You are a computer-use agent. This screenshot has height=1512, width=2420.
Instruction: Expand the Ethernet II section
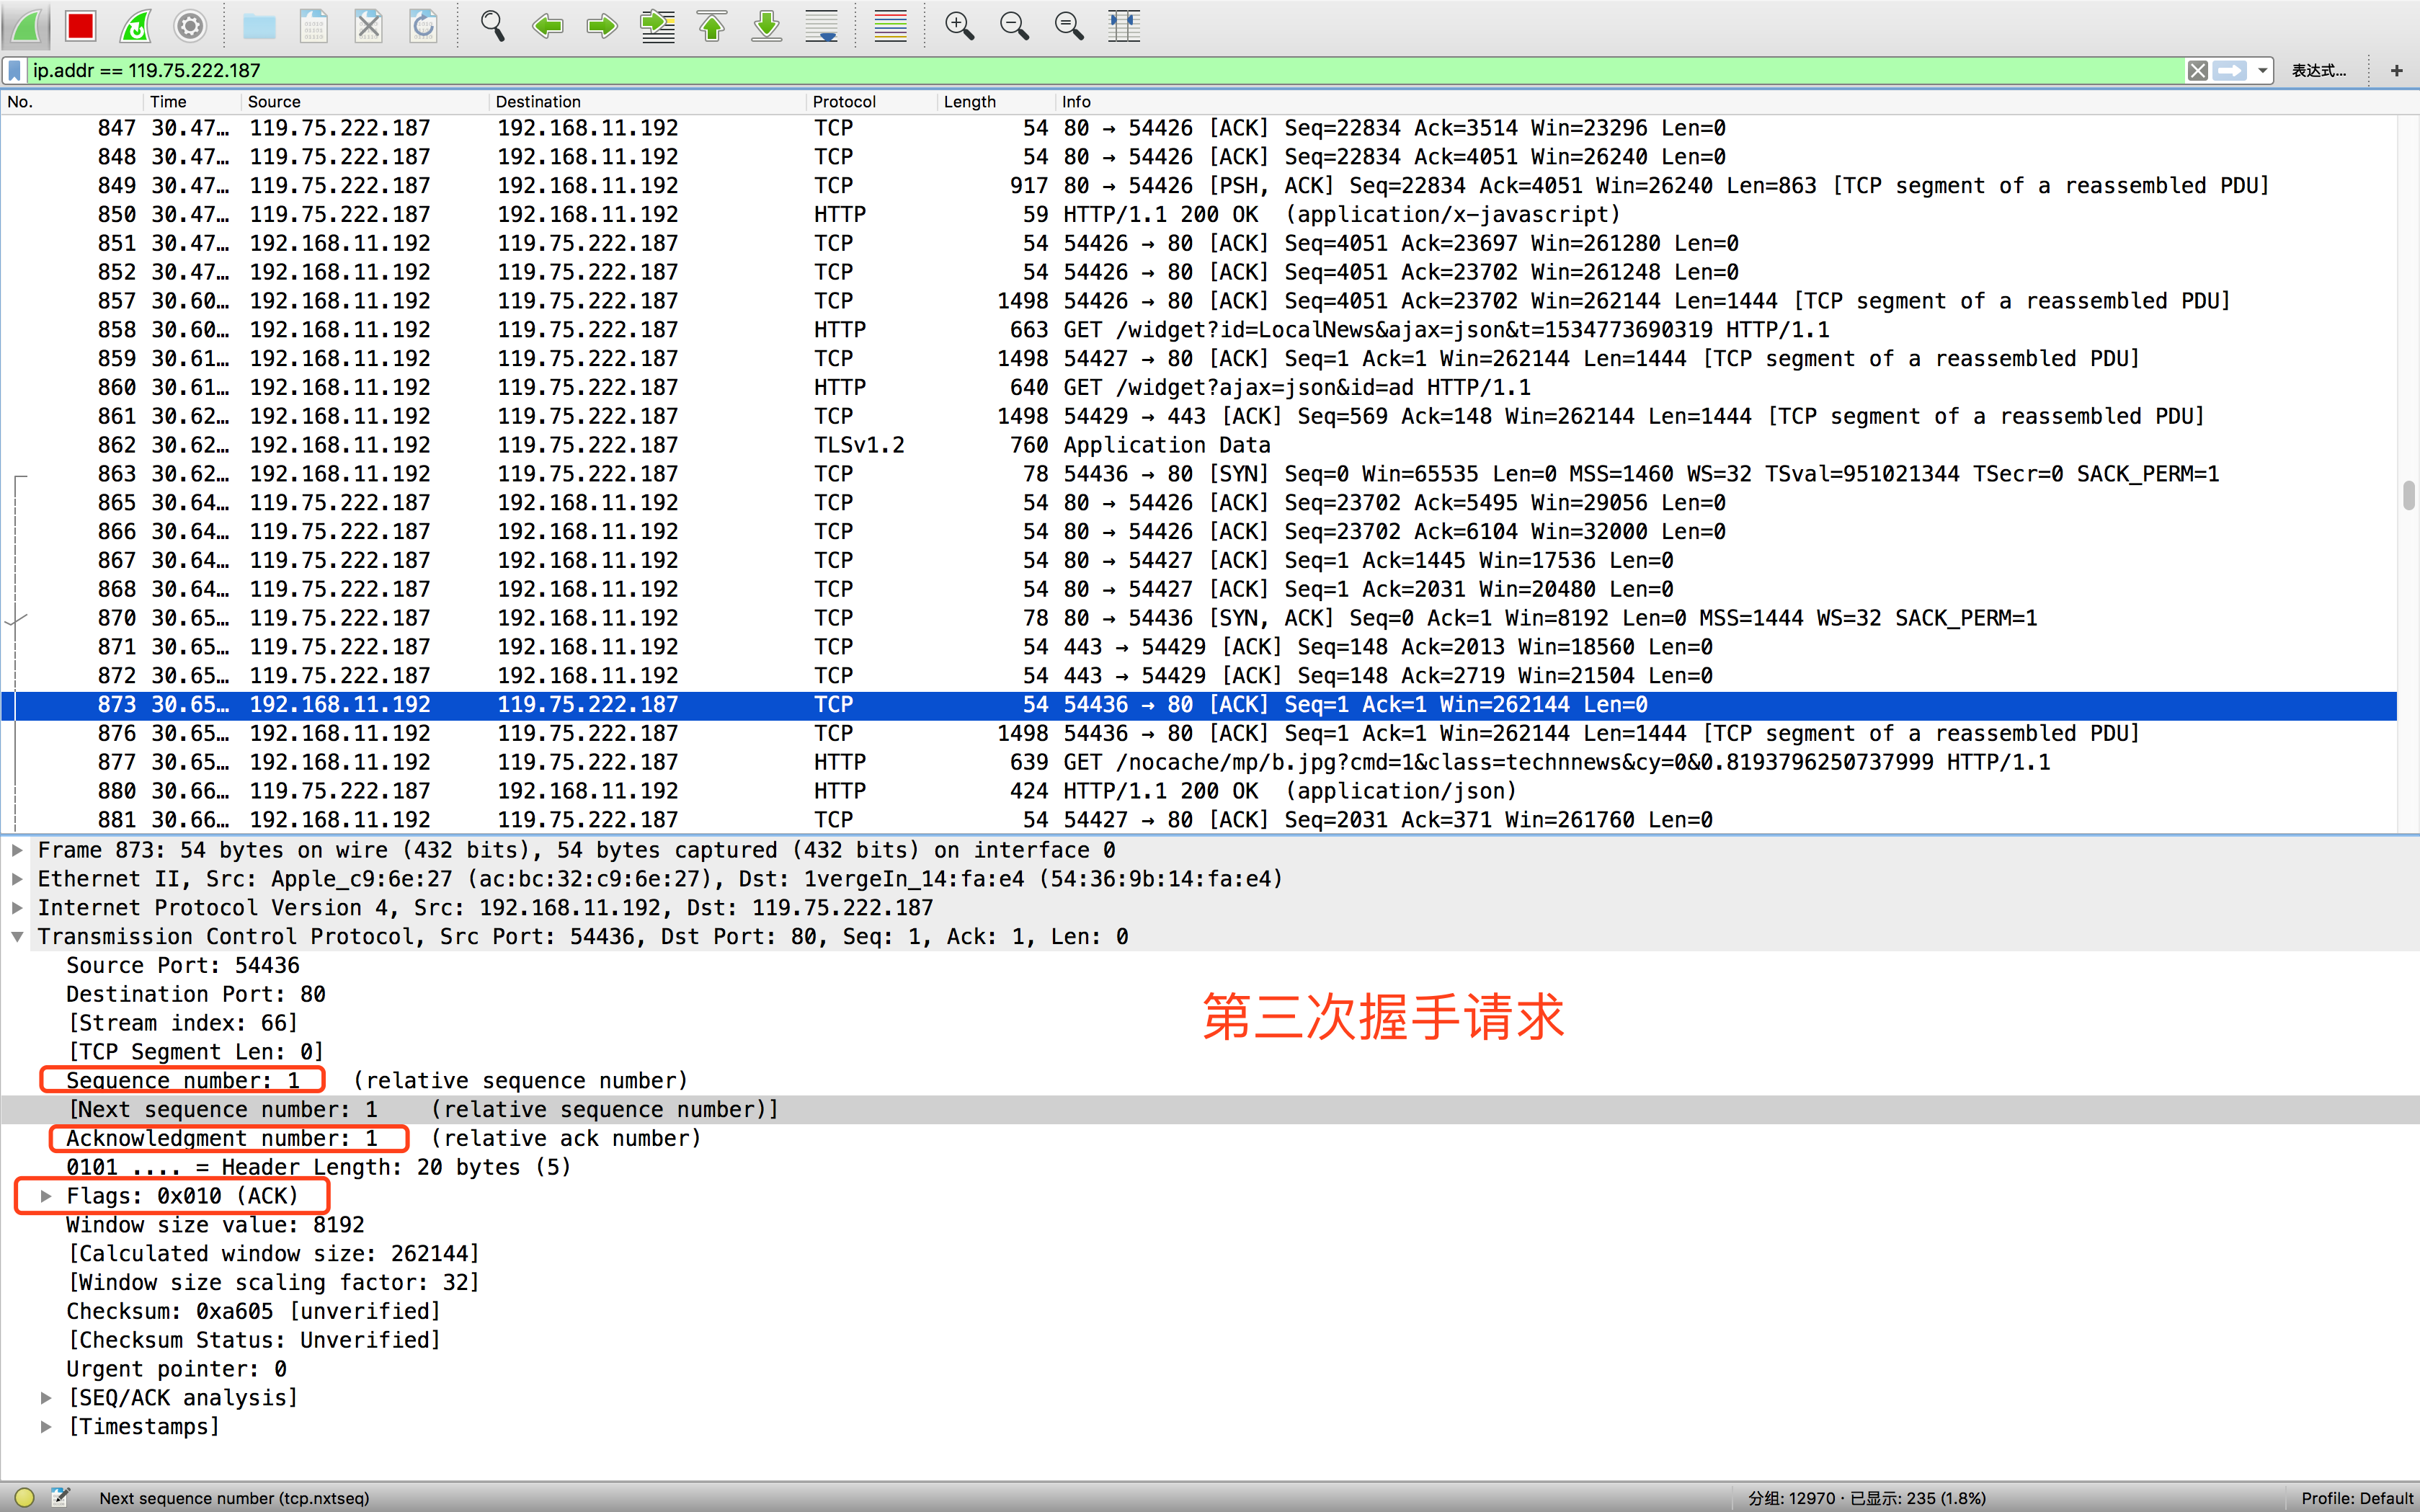tap(17, 879)
